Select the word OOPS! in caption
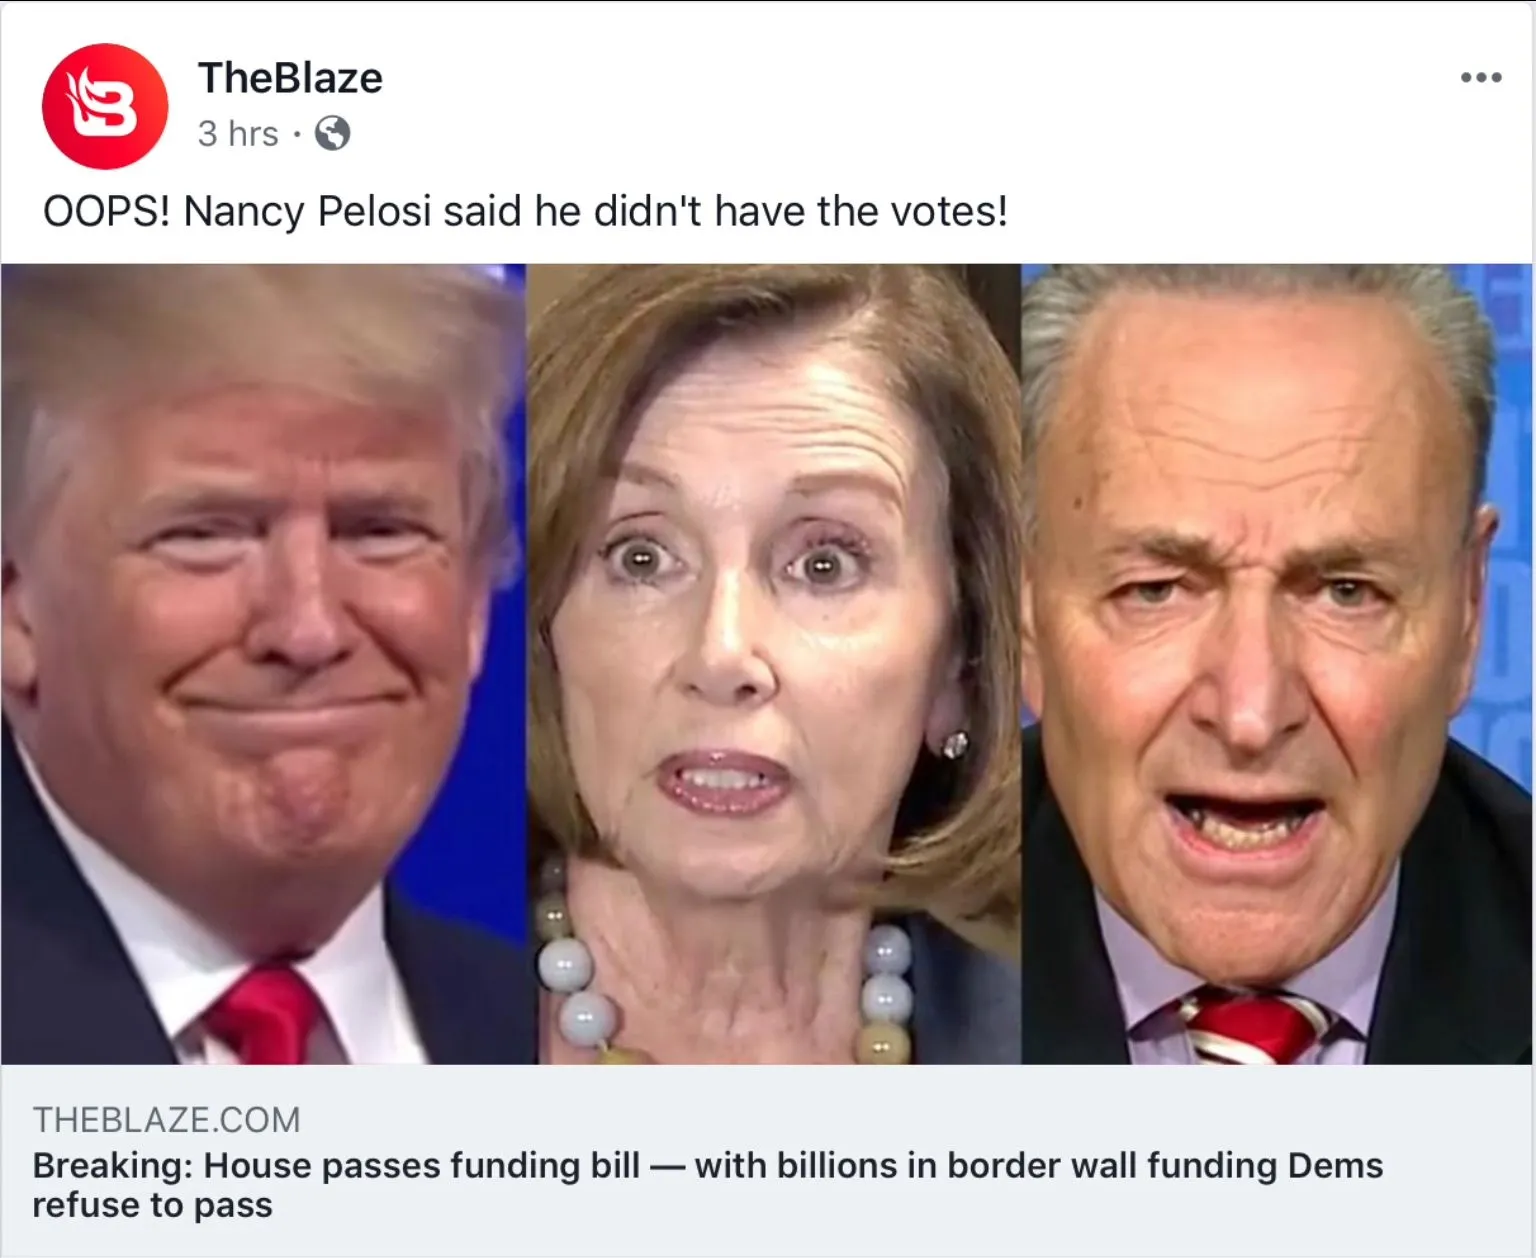This screenshot has height=1258, width=1536. (x=107, y=211)
